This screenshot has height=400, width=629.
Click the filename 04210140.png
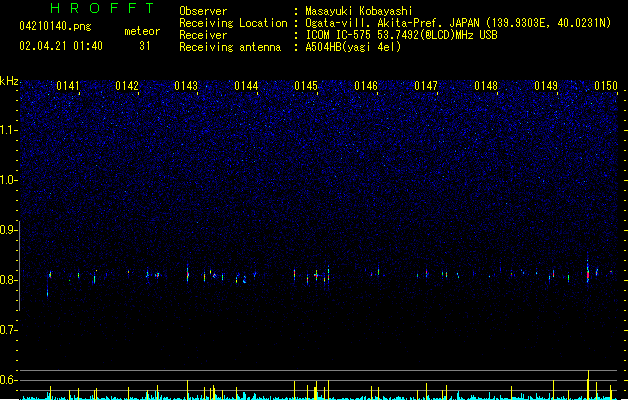pyautogui.click(x=55, y=26)
